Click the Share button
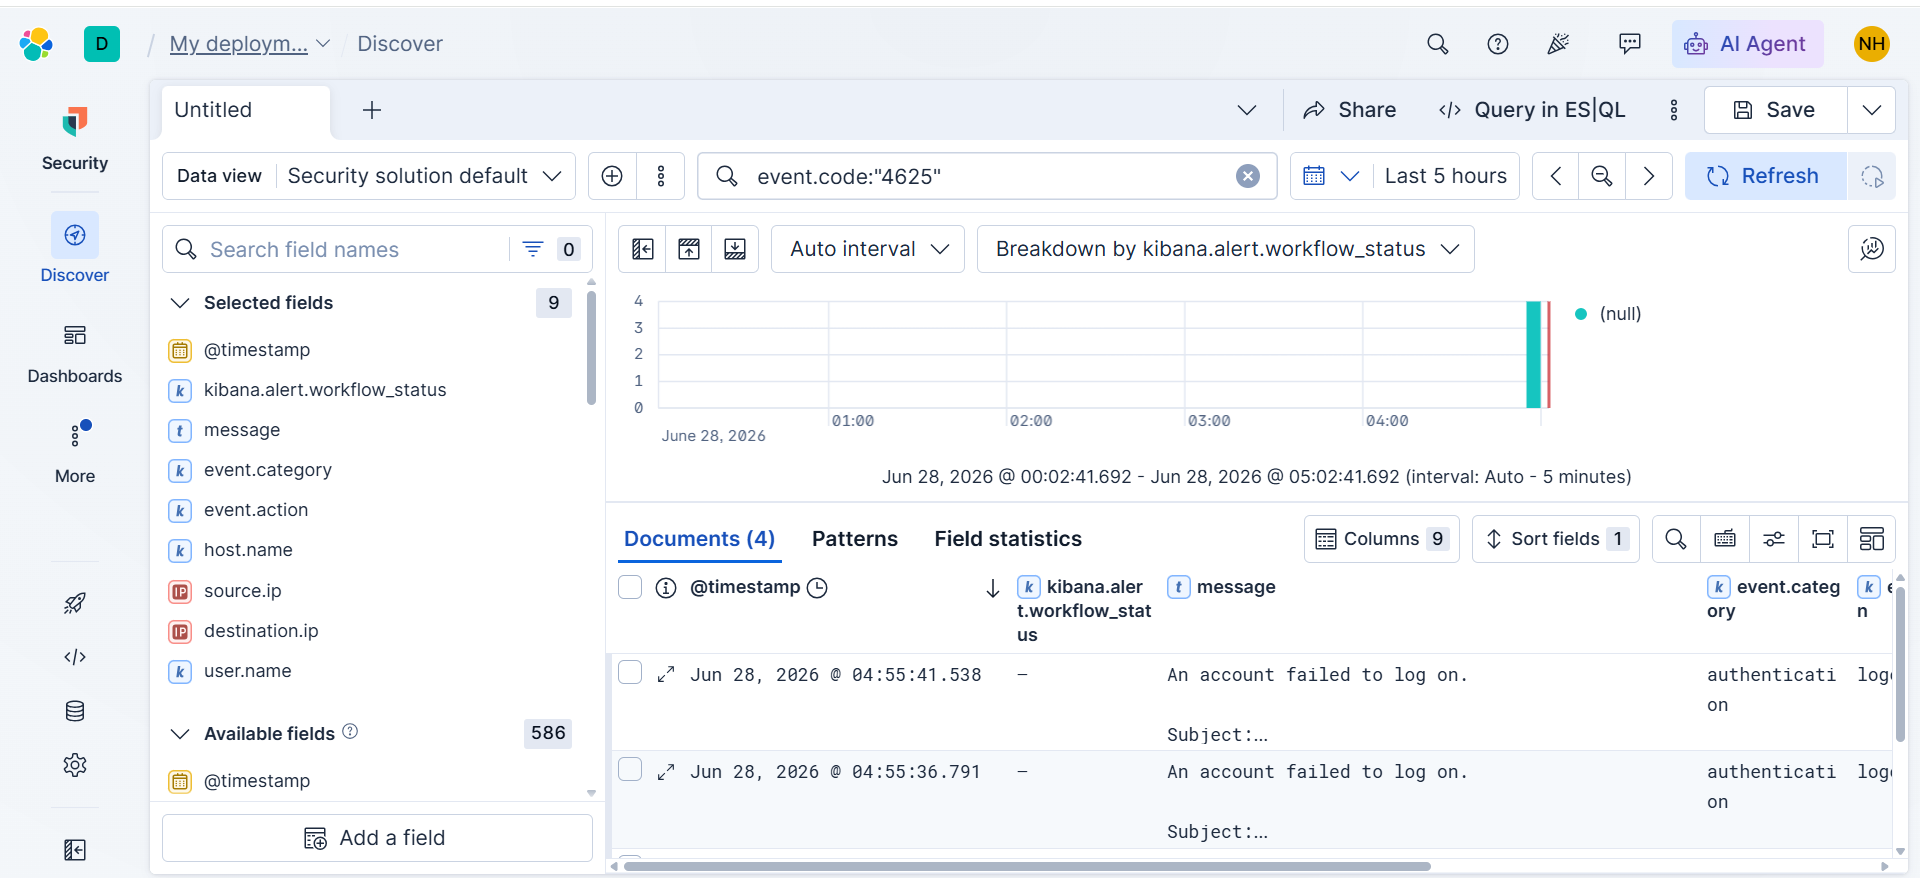This screenshot has height=878, width=1920. 1350,110
